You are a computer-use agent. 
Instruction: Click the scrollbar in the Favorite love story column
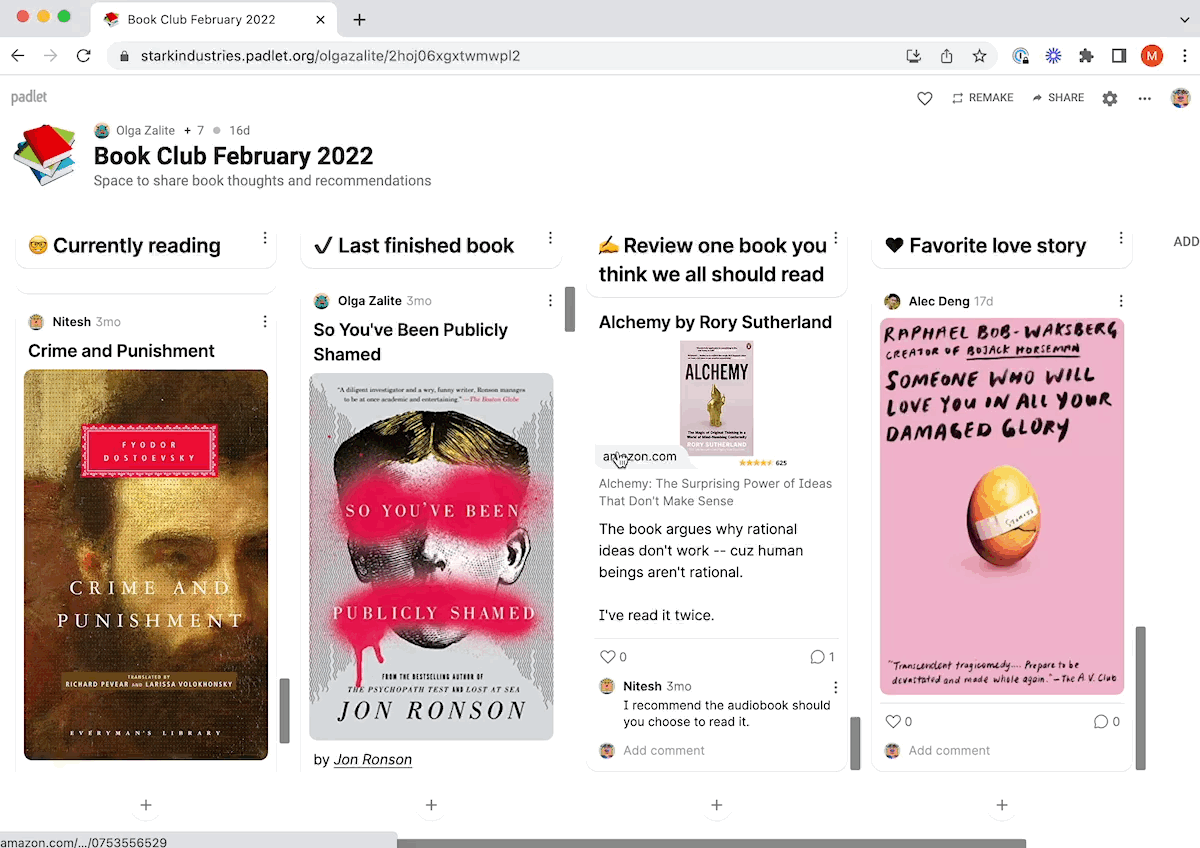click(x=1141, y=698)
